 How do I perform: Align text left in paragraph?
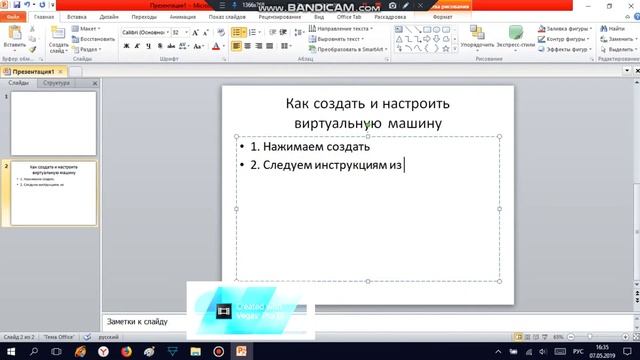click(x=236, y=46)
